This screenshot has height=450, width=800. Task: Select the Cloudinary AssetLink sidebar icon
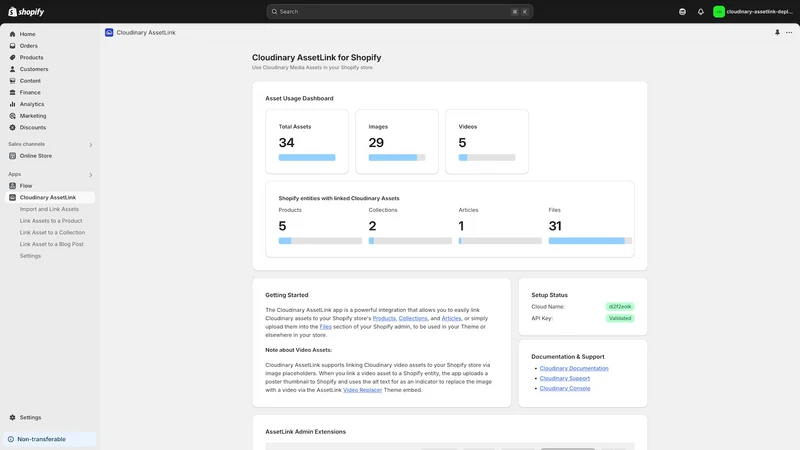tap(12, 197)
